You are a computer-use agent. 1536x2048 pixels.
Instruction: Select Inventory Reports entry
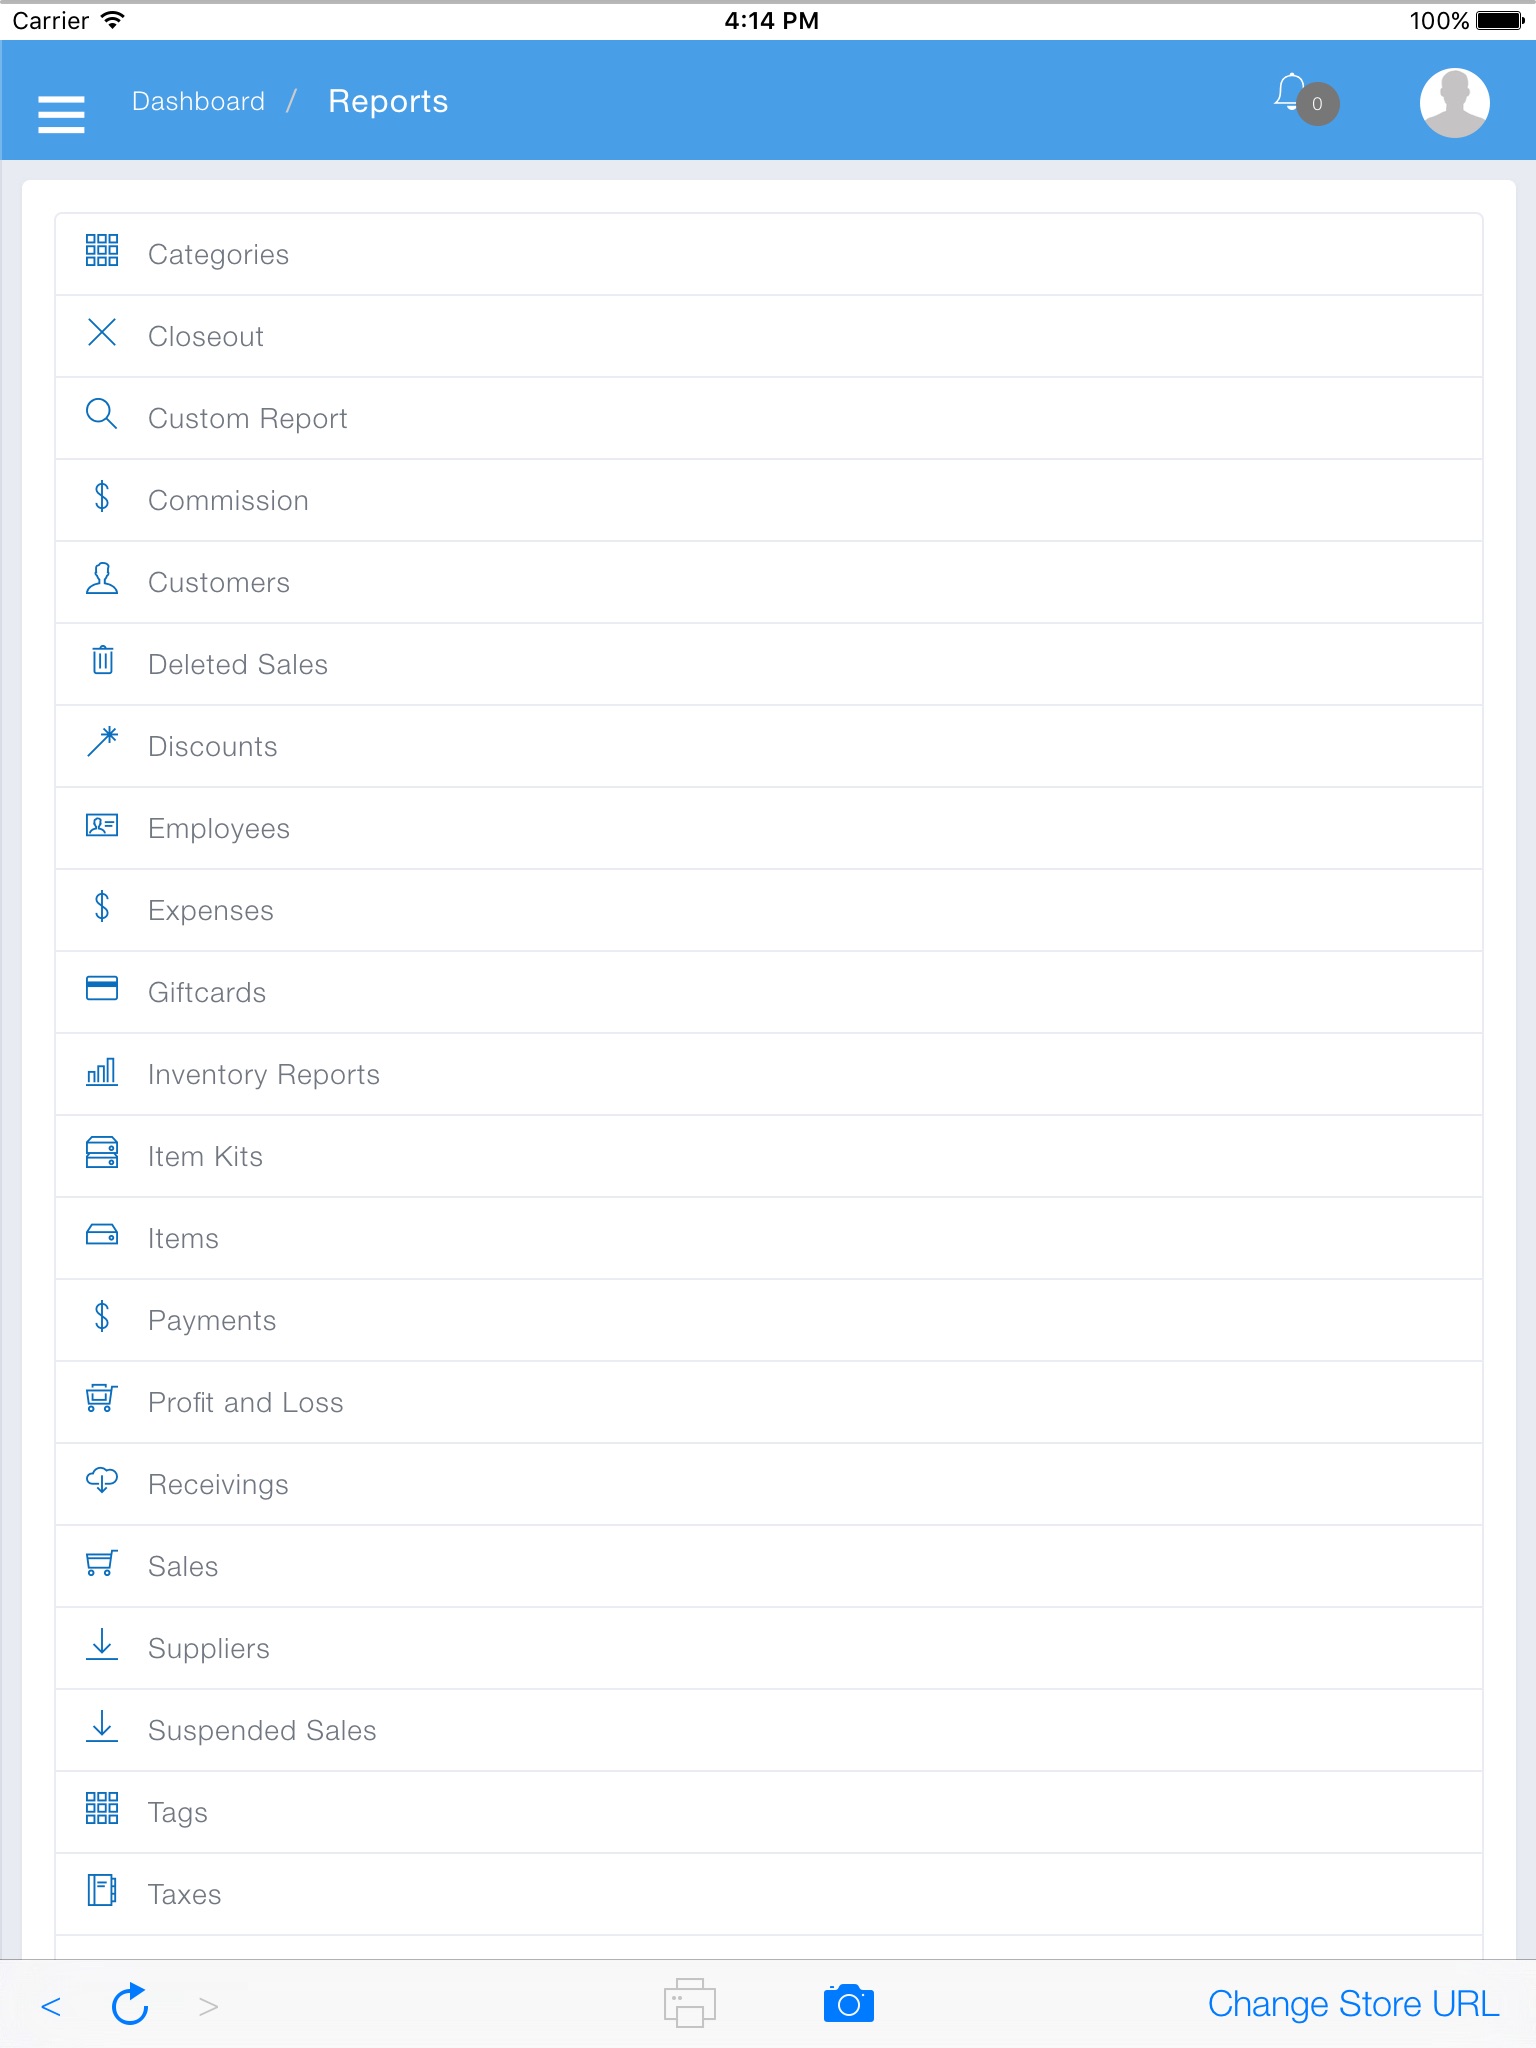pos(768,1074)
